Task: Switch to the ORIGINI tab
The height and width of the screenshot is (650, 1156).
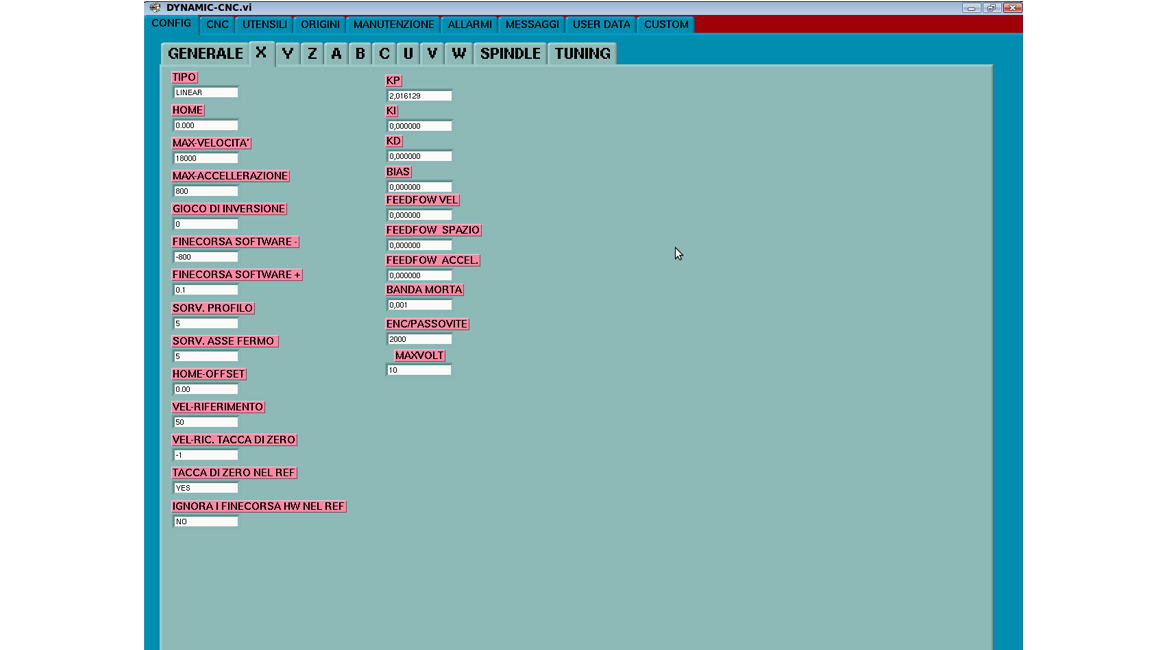Action: point(320,24)
